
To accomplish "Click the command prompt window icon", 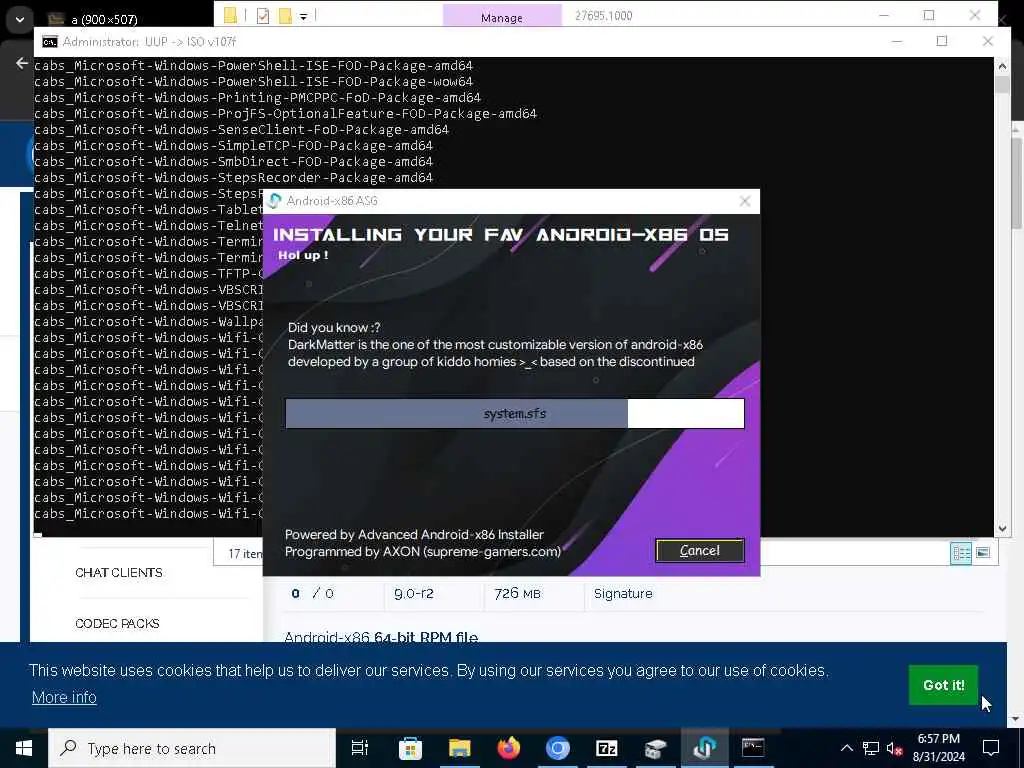I will point(50,42).
